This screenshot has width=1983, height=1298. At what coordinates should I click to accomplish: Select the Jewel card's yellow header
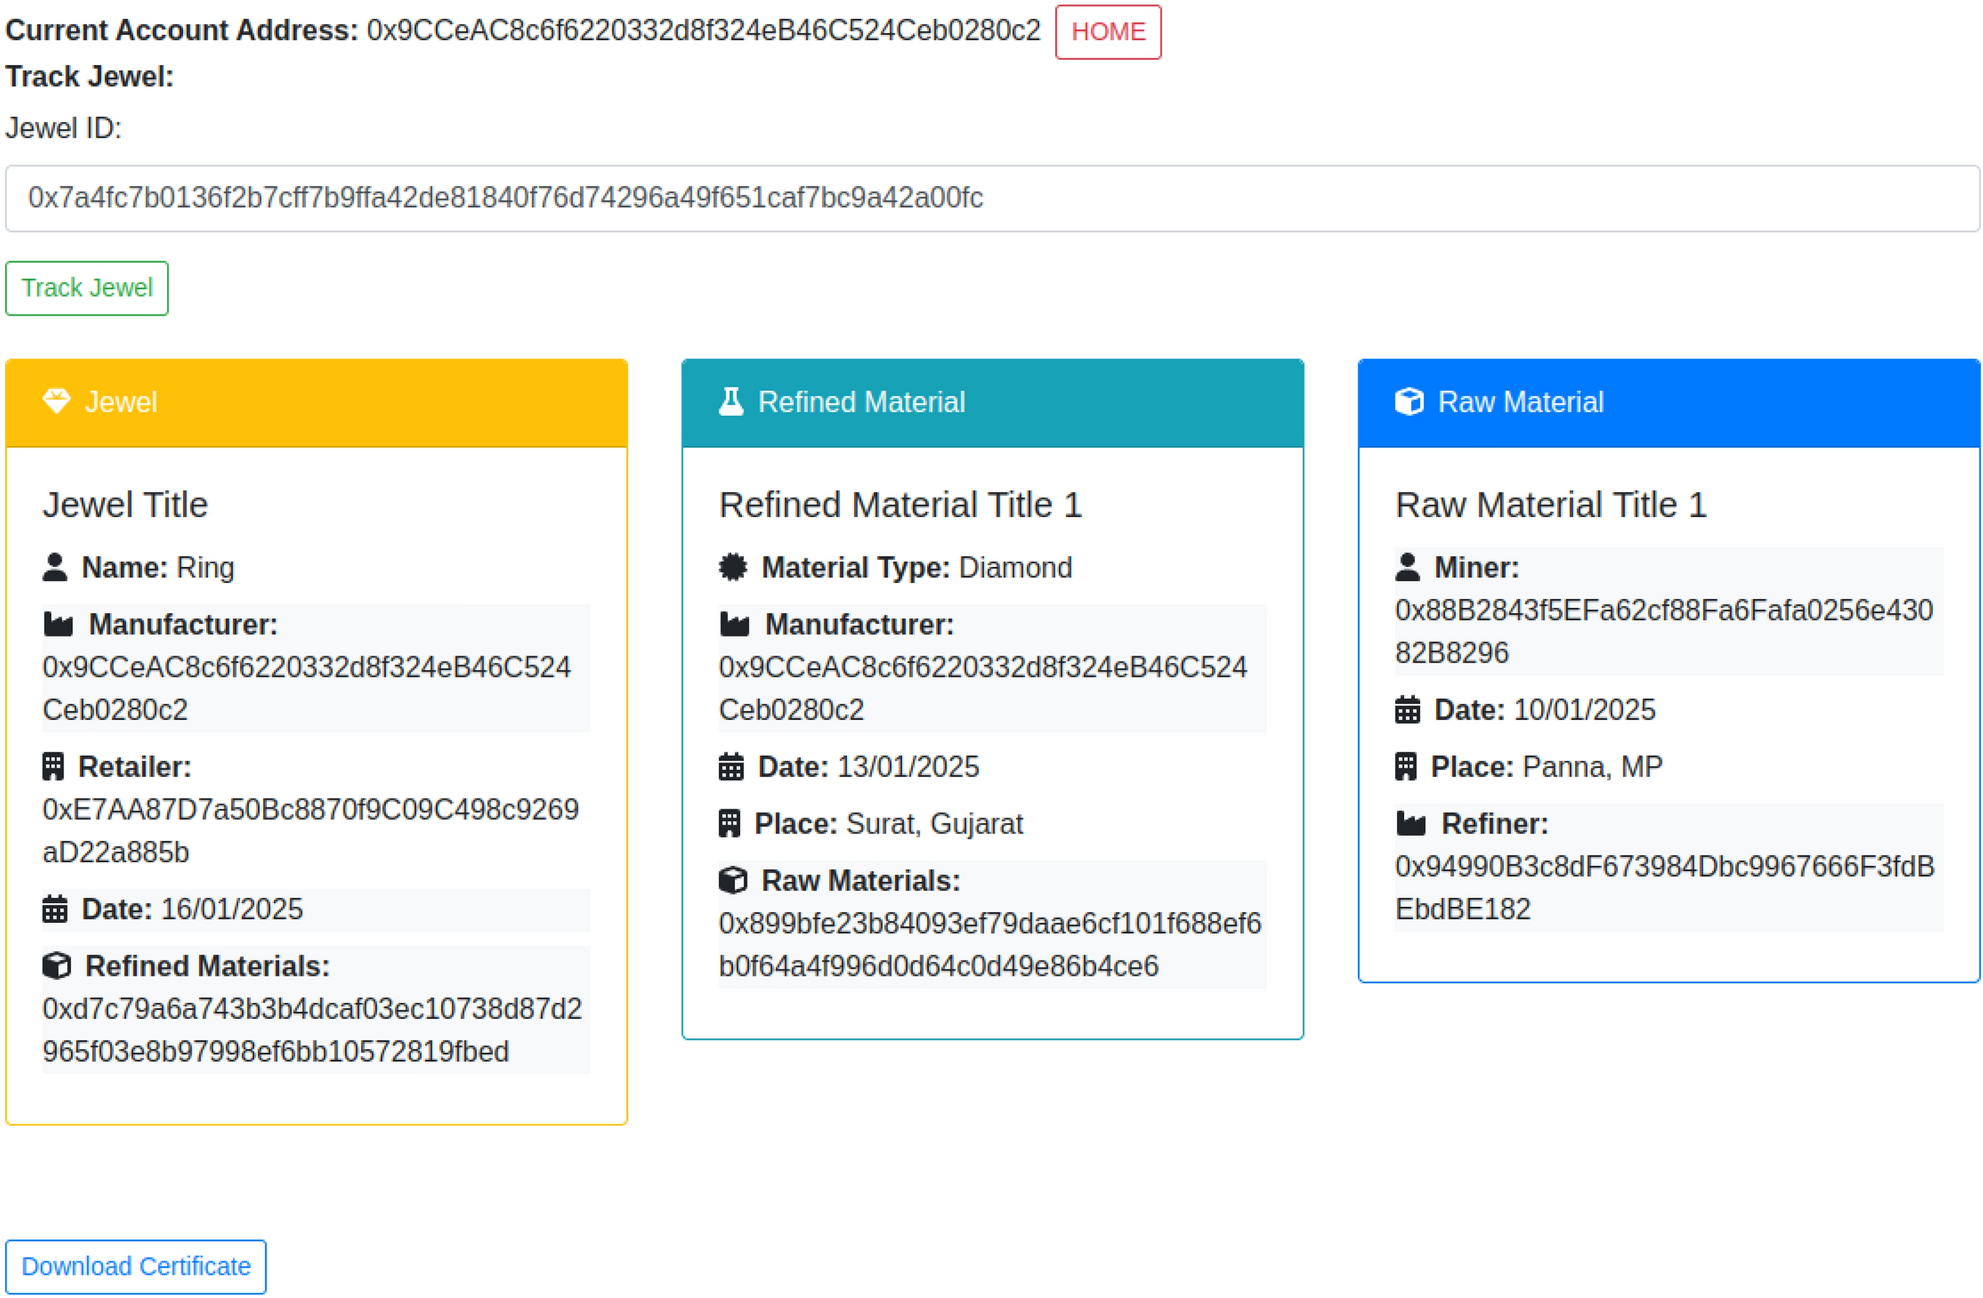pyautogui.click(x=316, y=402)
